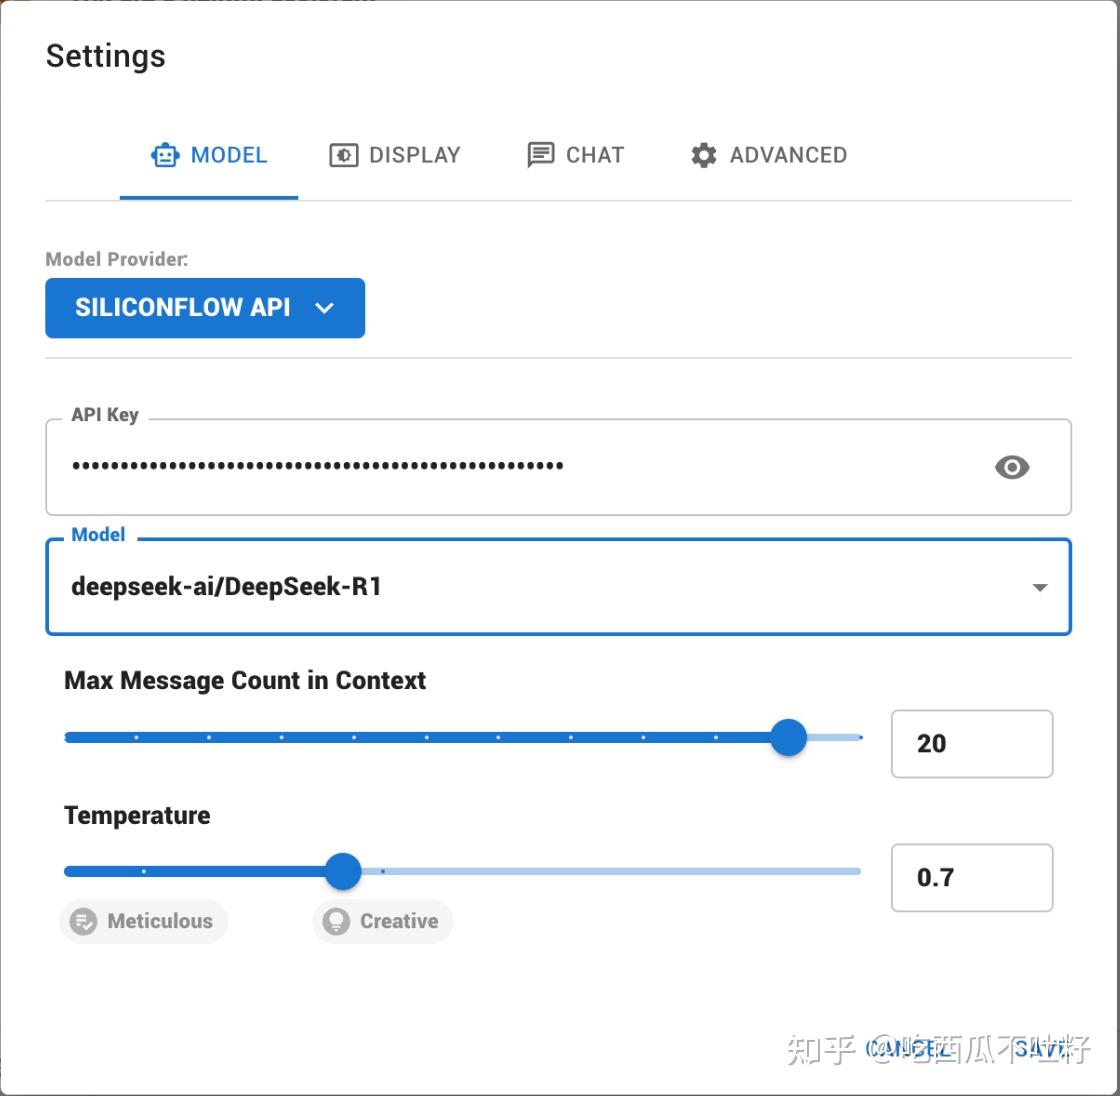The image size is (1120, 1096).
Task: Click the robot icon on Model tab
Action: (x=165, y=155)
